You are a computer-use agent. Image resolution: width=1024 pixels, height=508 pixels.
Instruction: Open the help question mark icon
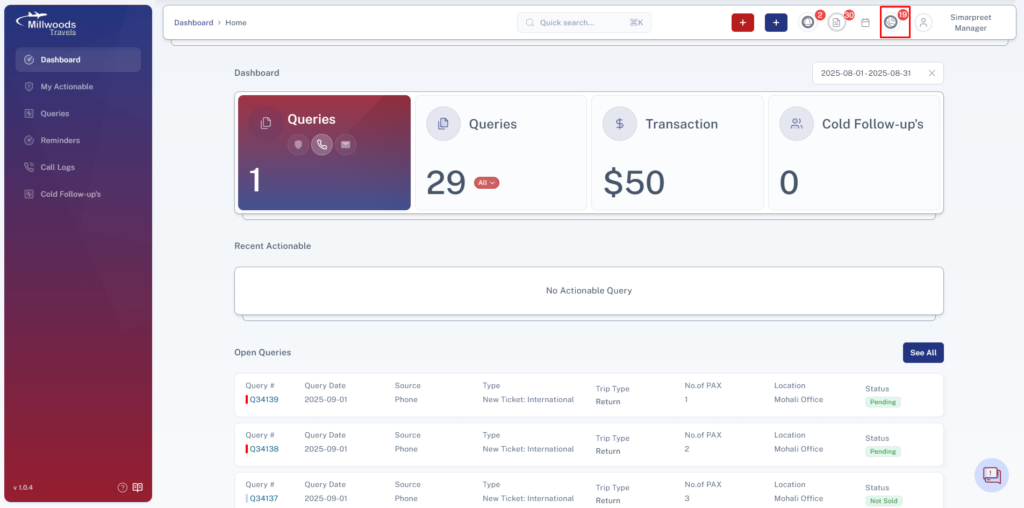coord(122,487)
